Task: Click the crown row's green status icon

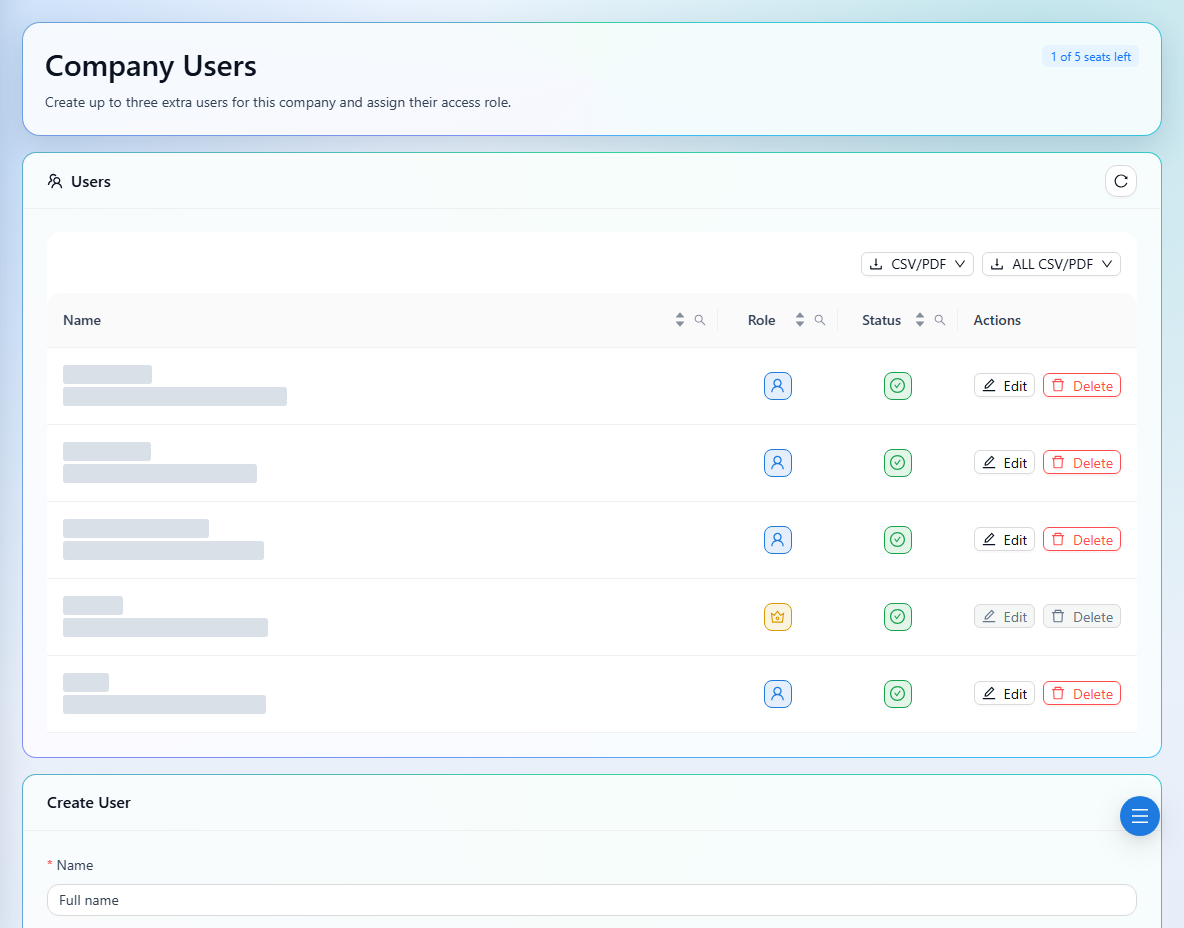Action: pyautogui.click(x=898, y=617)
